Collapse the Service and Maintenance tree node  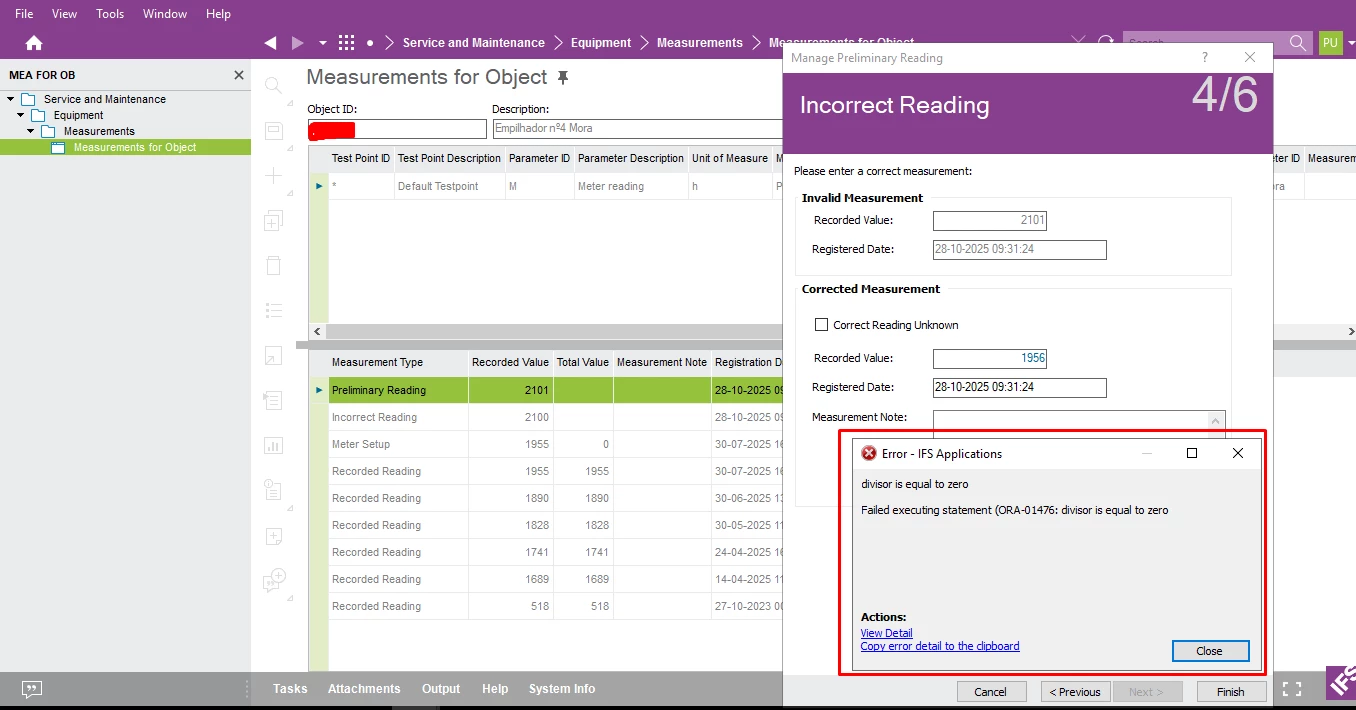point(11,99)
